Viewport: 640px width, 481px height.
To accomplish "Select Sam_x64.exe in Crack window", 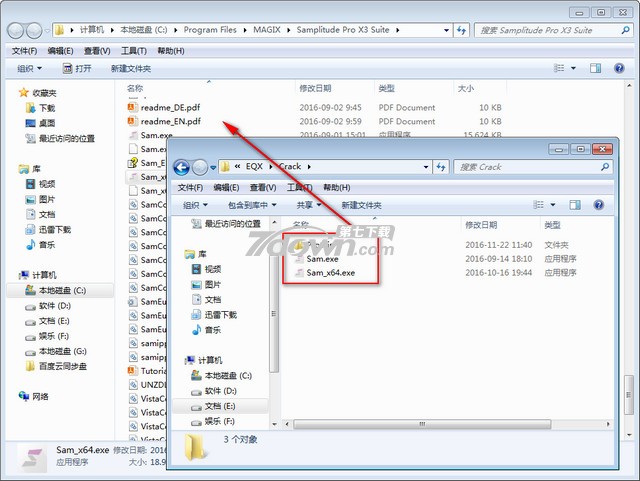I will coord(325,273).
